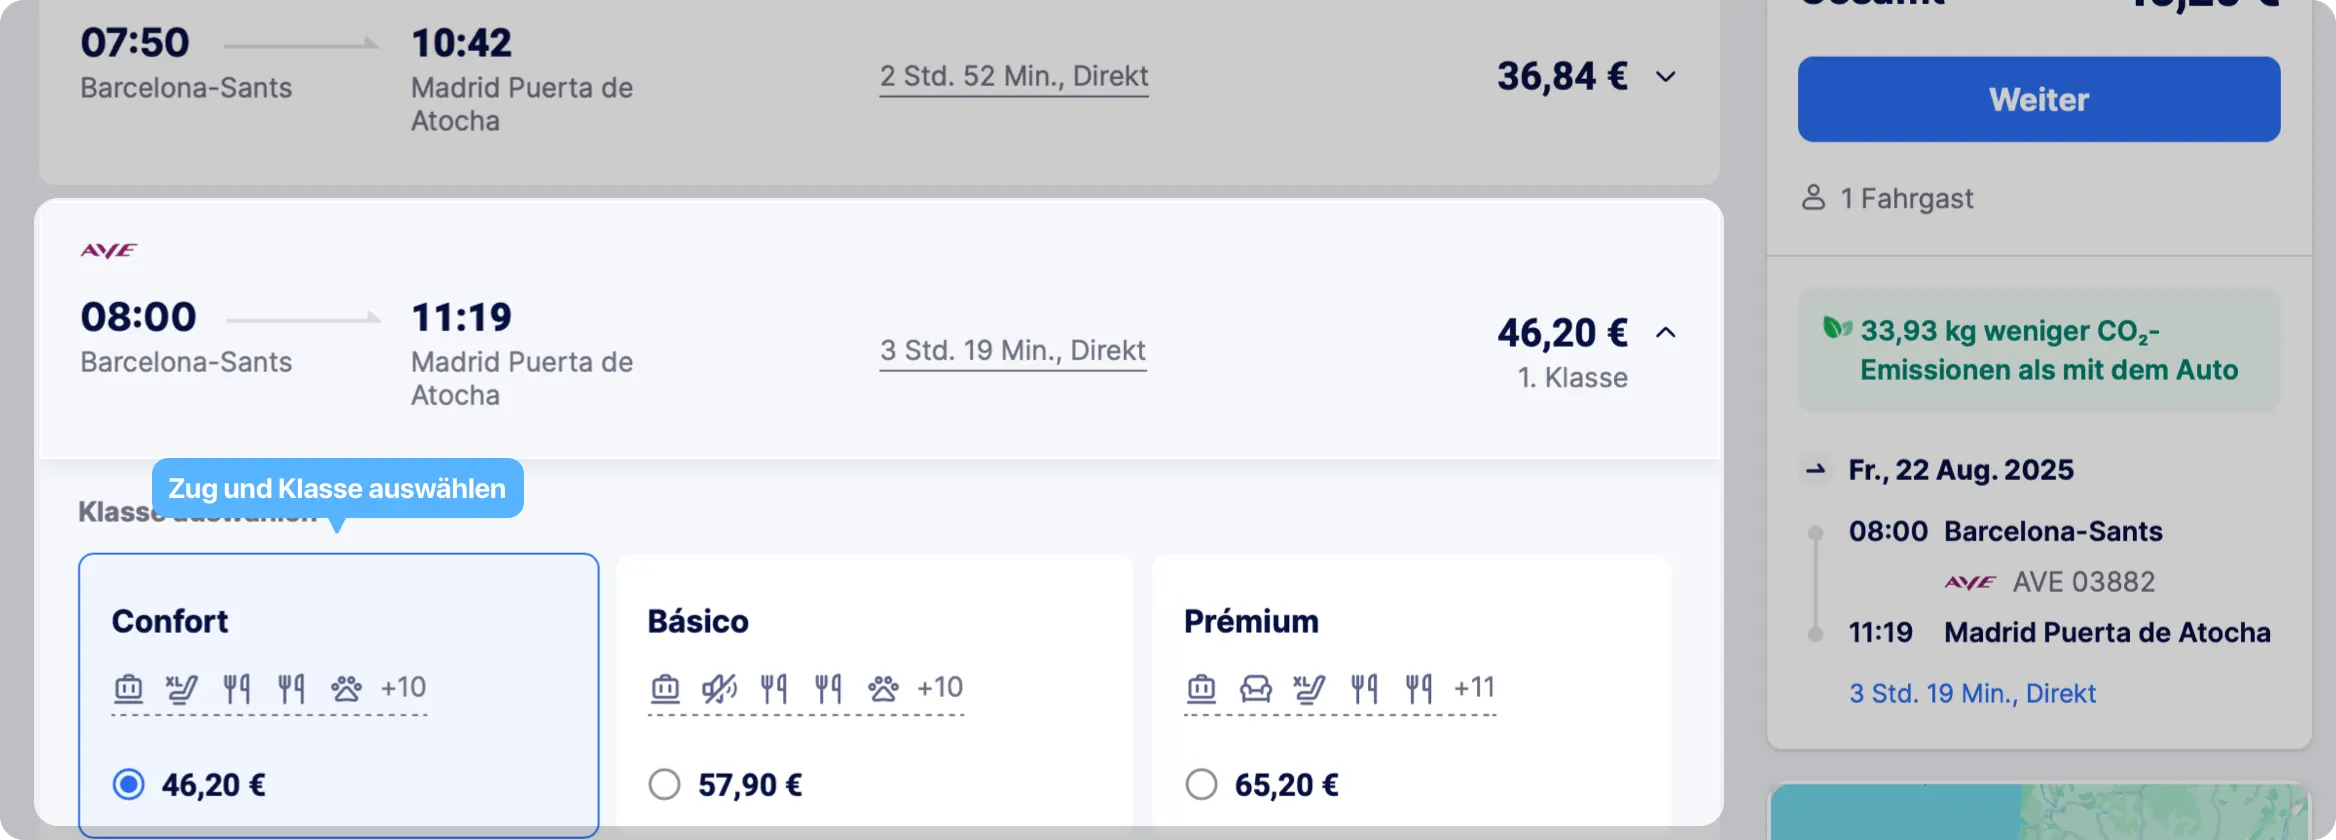Viewport: 2336px width, 840px height.
Task: Open the Básico class card
Action: coord(875,692)
